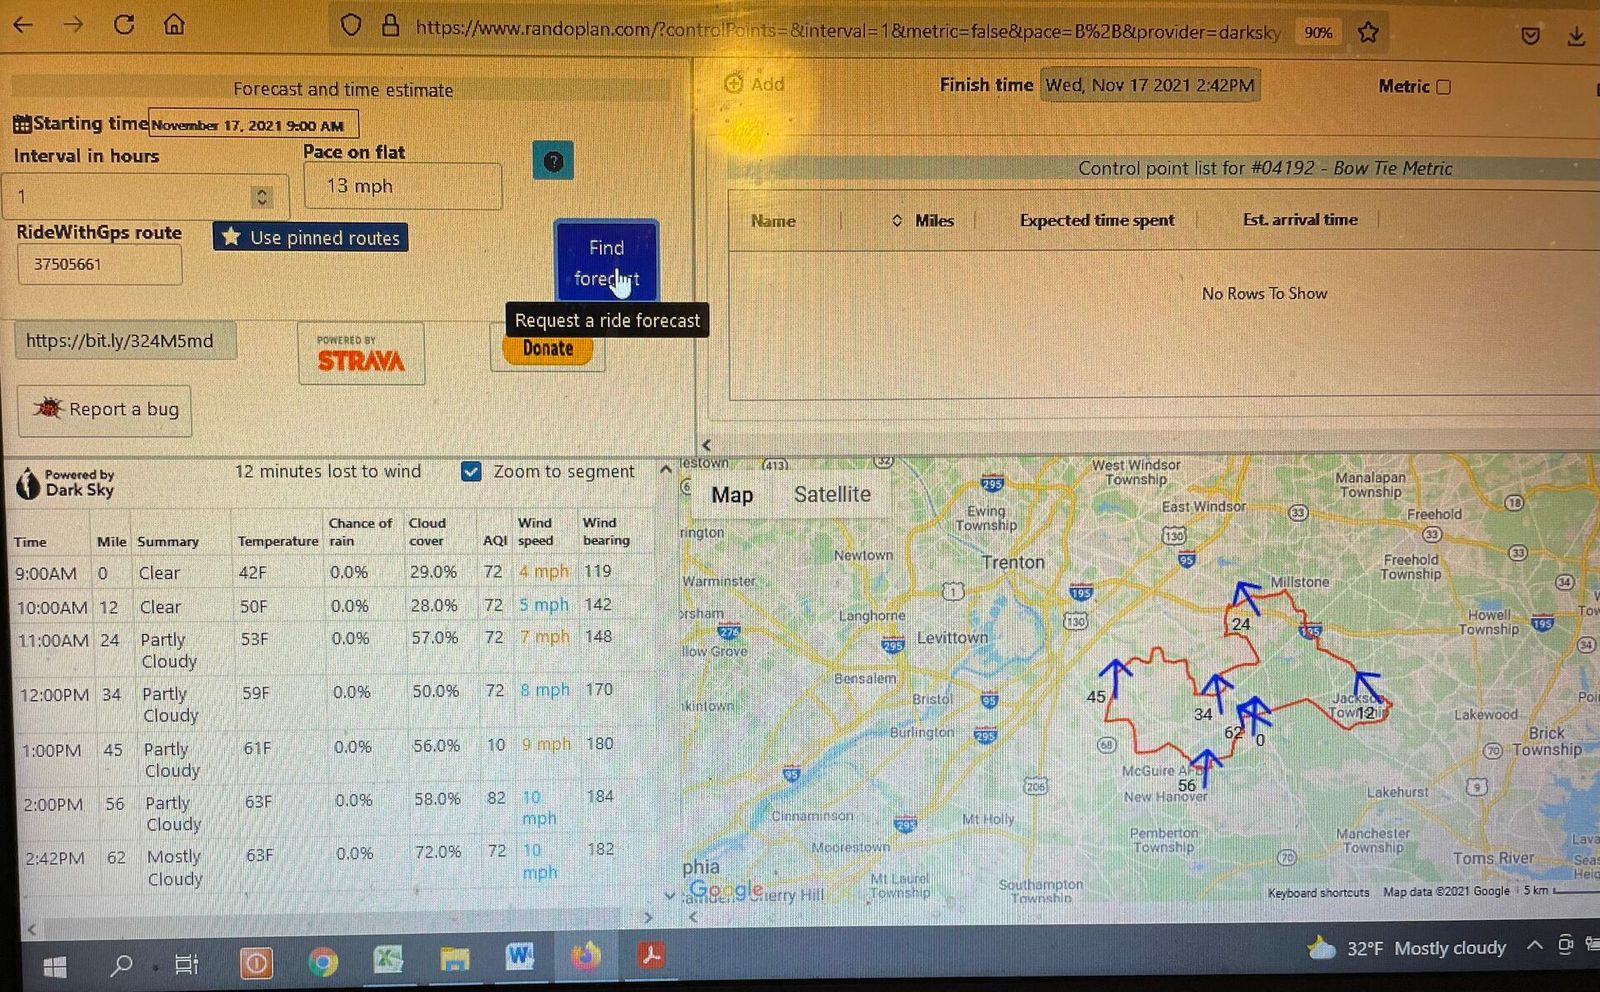Switch the map to Satellite view

point(831,494)
